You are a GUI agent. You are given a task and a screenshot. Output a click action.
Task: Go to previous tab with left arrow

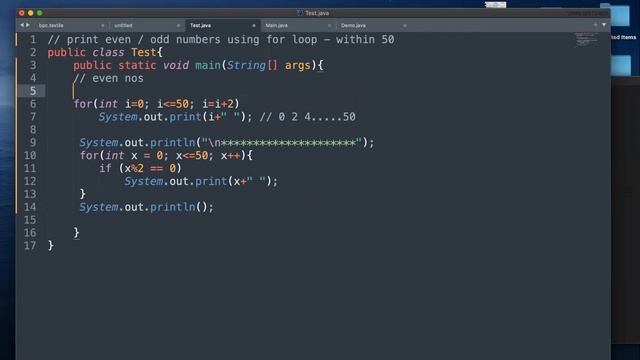22,25
